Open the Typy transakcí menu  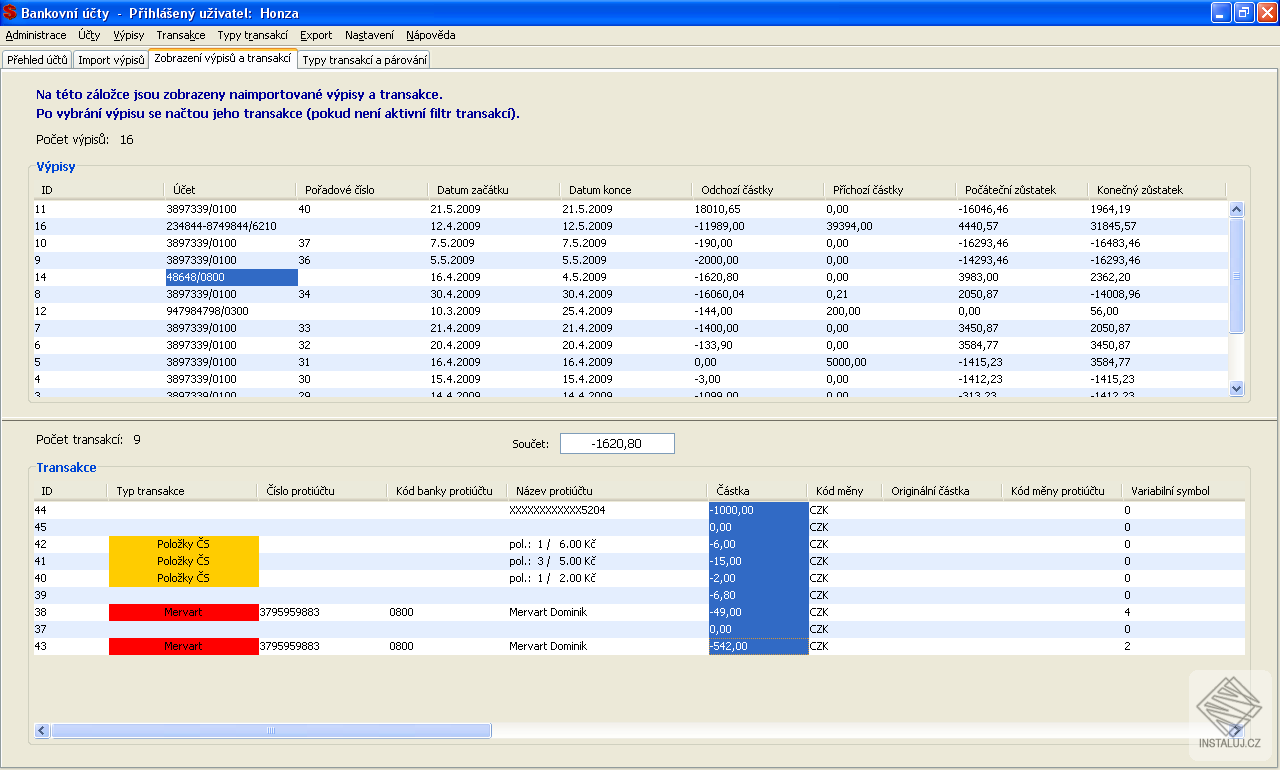(252, 35)
